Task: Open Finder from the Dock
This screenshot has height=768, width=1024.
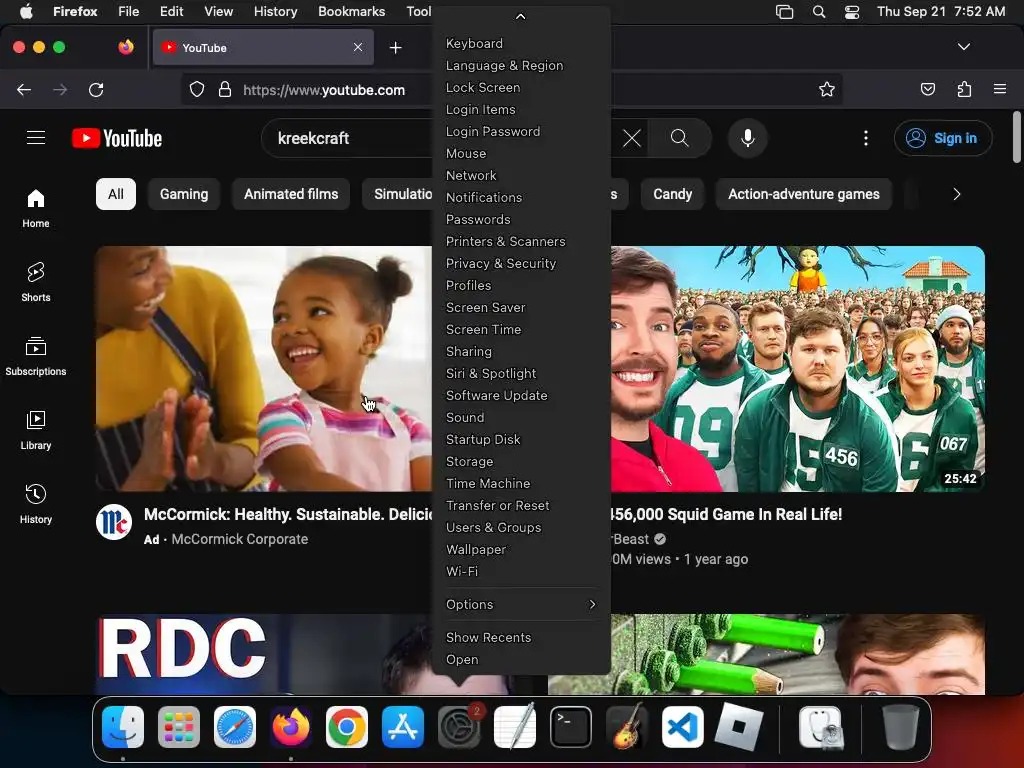Action: point(123,727)
